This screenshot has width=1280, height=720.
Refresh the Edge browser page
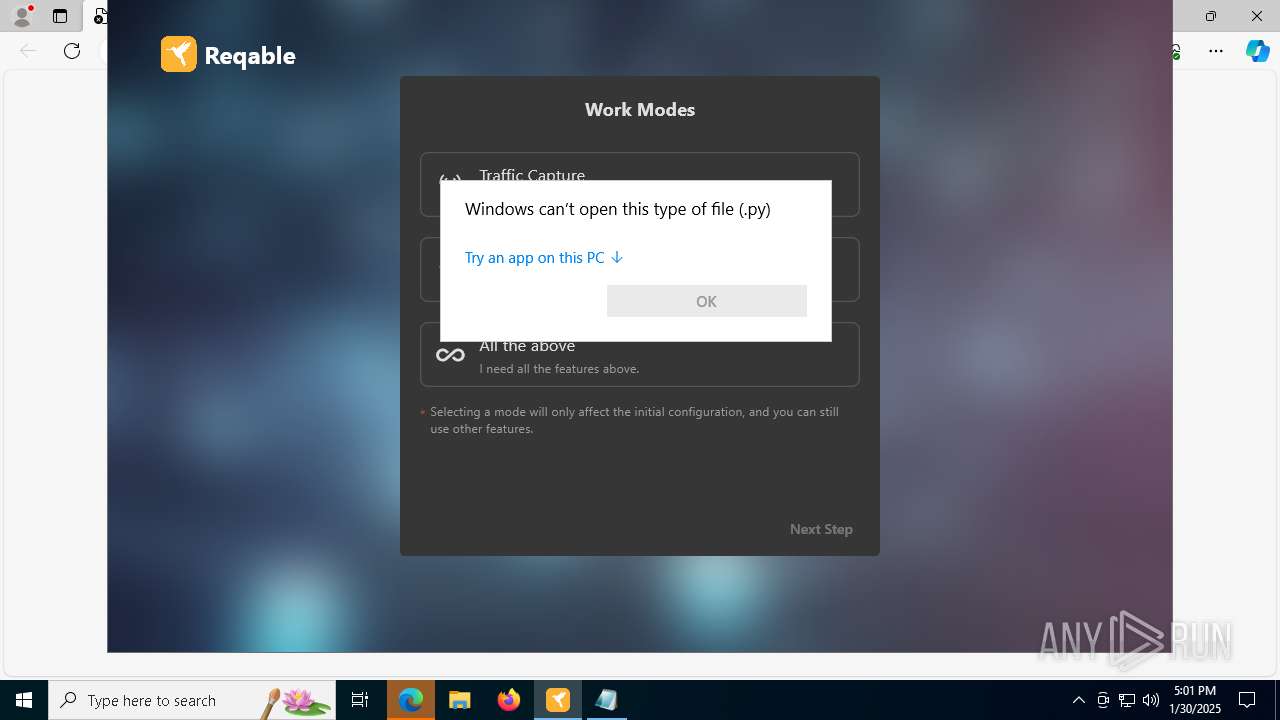click(x=72, y=51)
